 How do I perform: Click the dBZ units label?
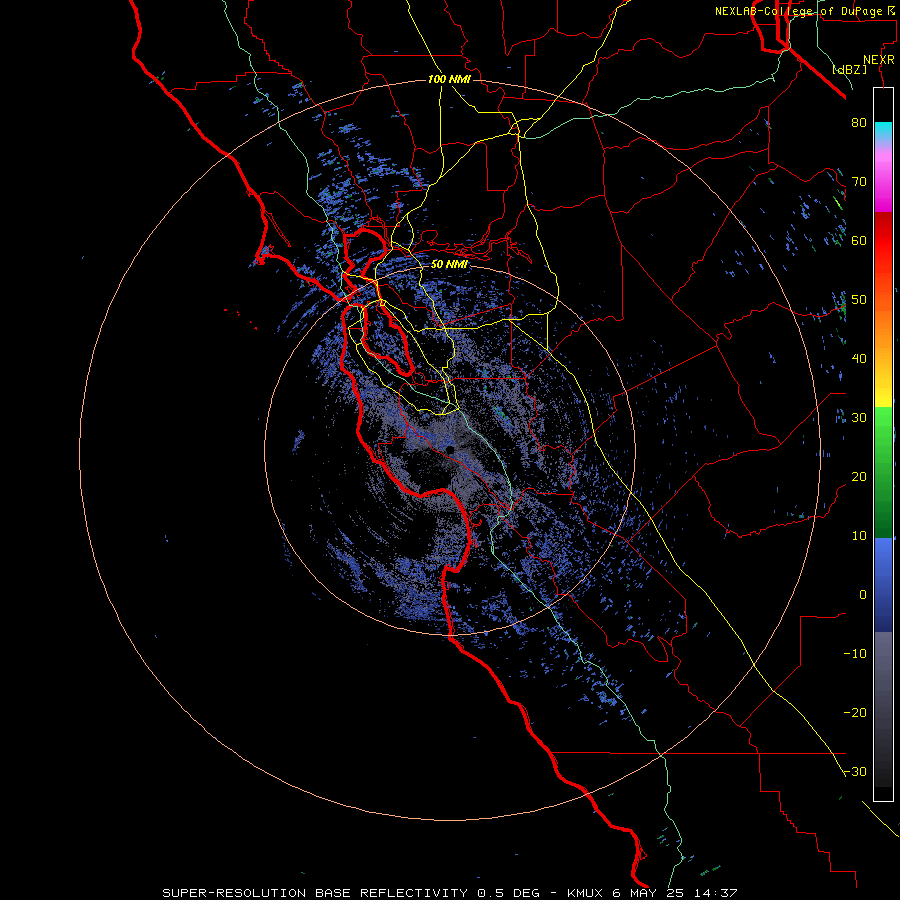pos(849,70)
